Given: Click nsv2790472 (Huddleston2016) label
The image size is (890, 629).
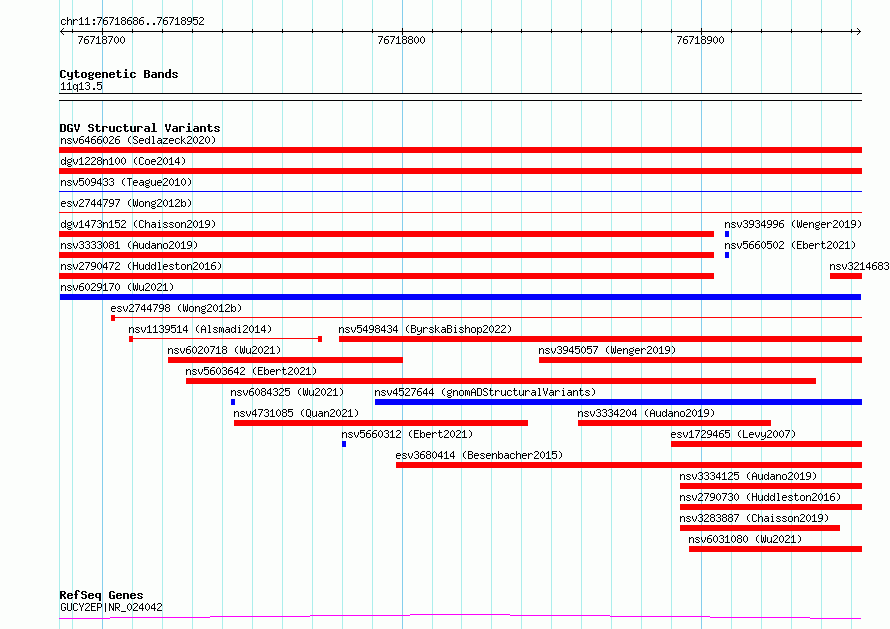Looking at the screenshot, I should [x=141, y=266].
